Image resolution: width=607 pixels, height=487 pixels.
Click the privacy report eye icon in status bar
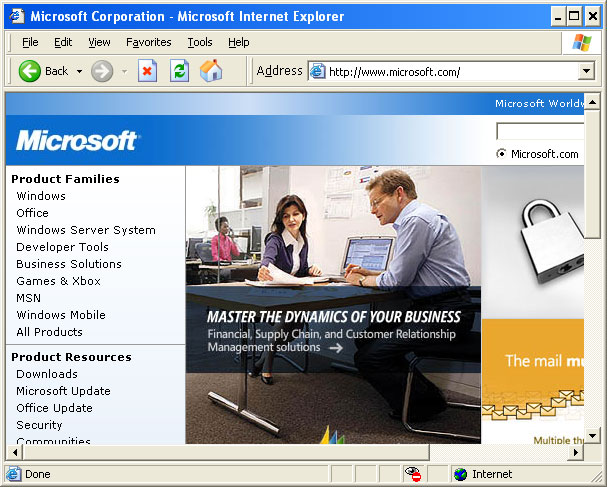pyautogui.click(x=413, y=474)
